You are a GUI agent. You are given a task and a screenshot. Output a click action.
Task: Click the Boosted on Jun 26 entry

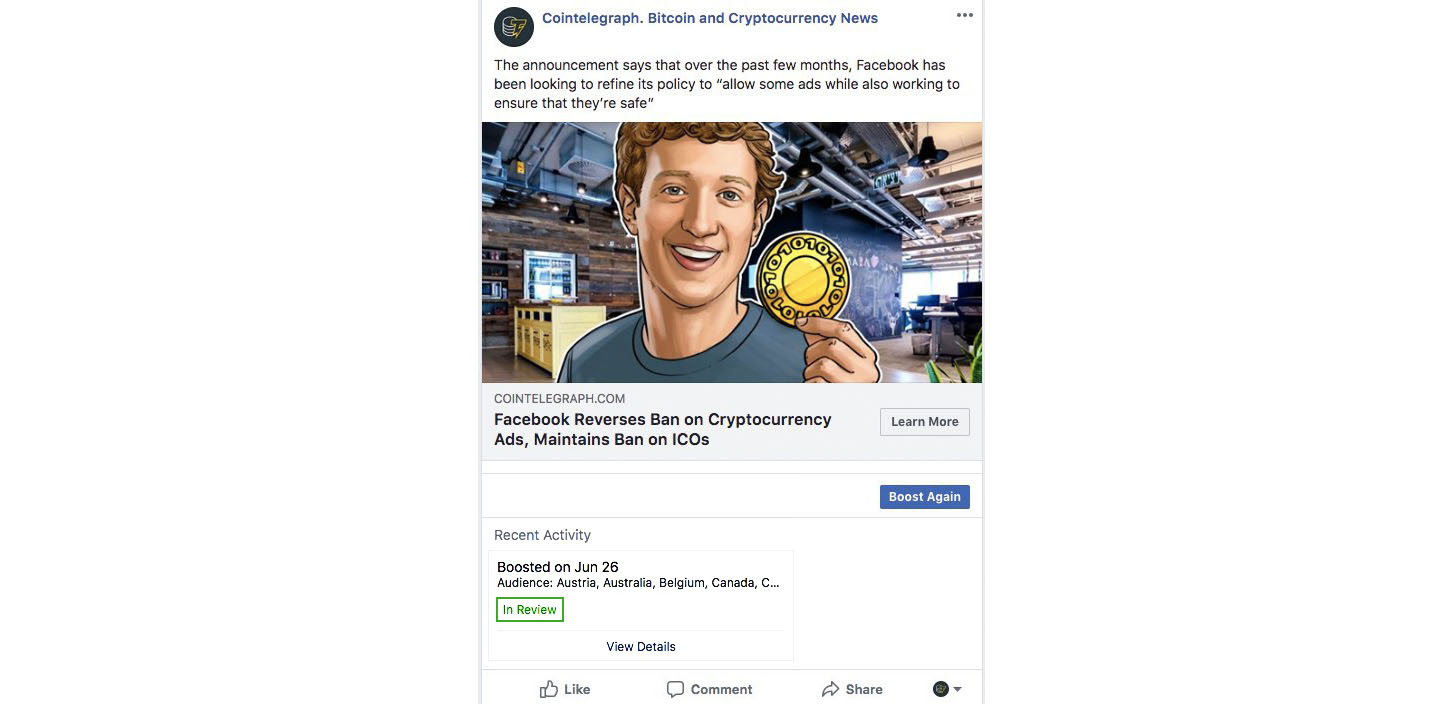tap(558, 567)
